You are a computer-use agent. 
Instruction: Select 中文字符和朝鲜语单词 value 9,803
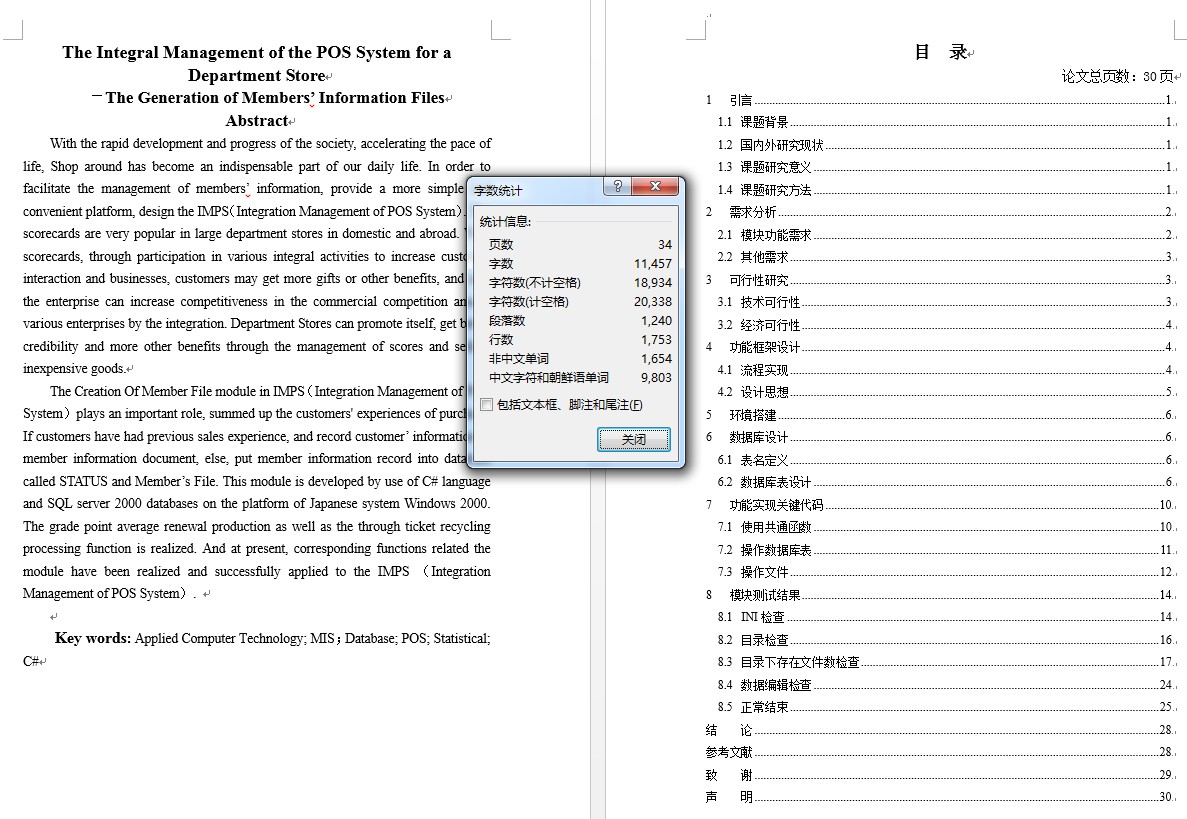click(x=656, y=377)
